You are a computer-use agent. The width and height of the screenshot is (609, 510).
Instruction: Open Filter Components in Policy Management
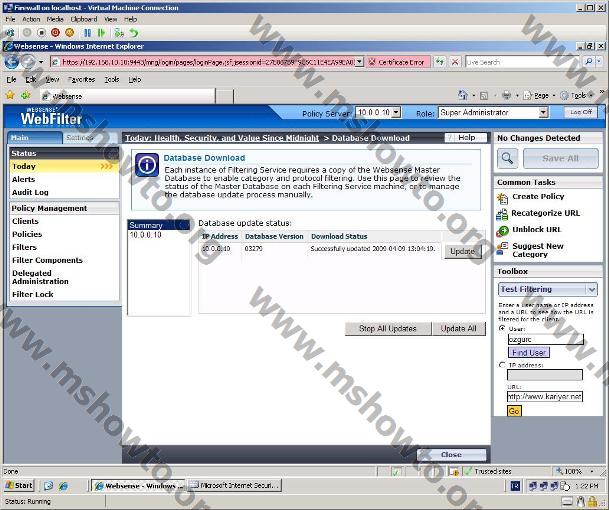coord(47,260)
